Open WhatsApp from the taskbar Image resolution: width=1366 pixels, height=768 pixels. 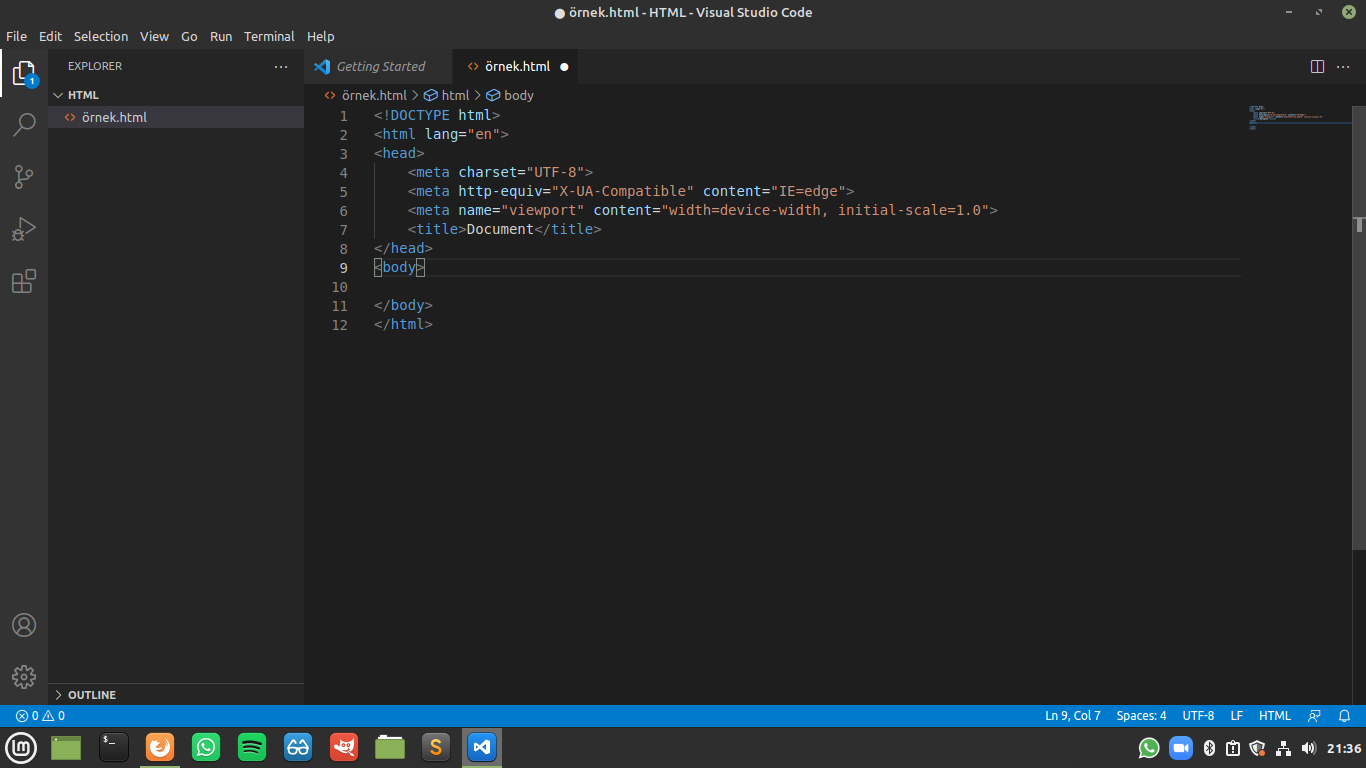point(206,747)
